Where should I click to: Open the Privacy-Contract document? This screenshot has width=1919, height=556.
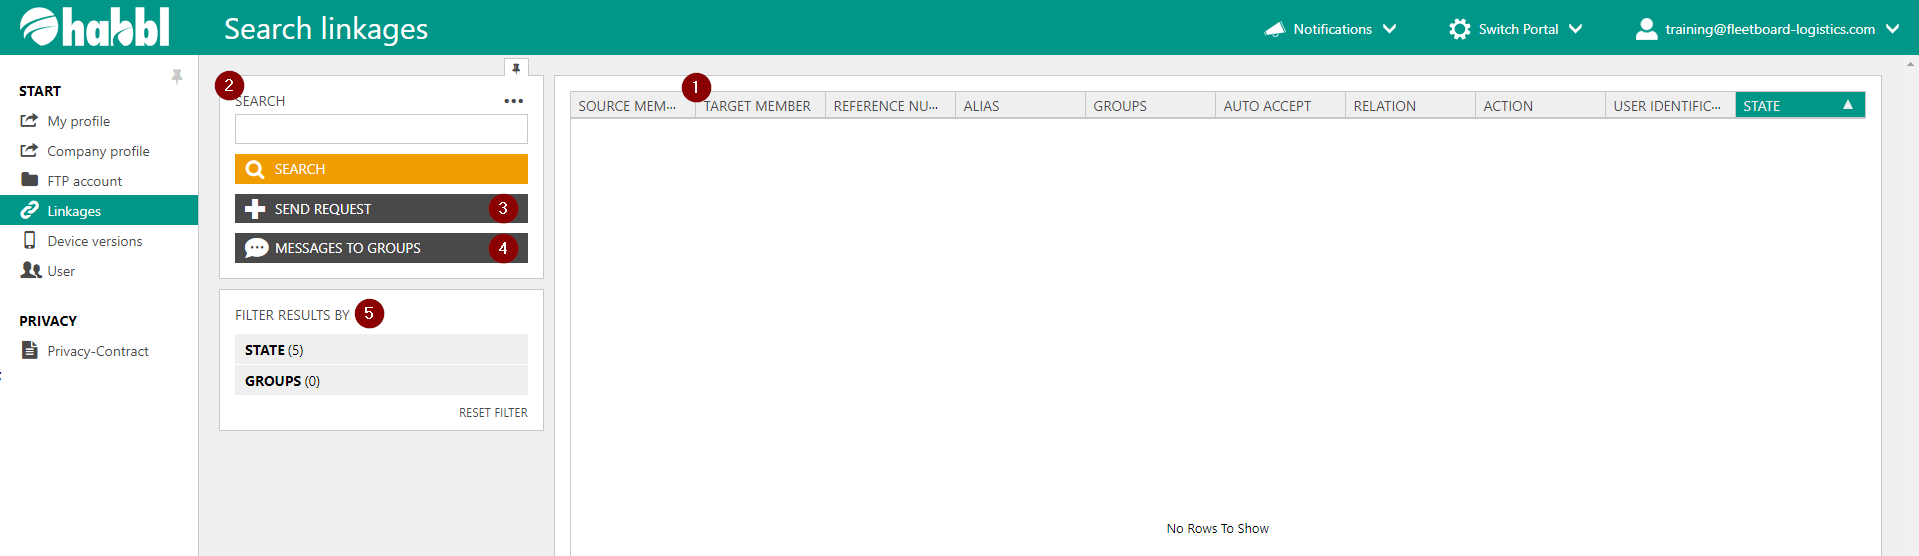[97, 351]
